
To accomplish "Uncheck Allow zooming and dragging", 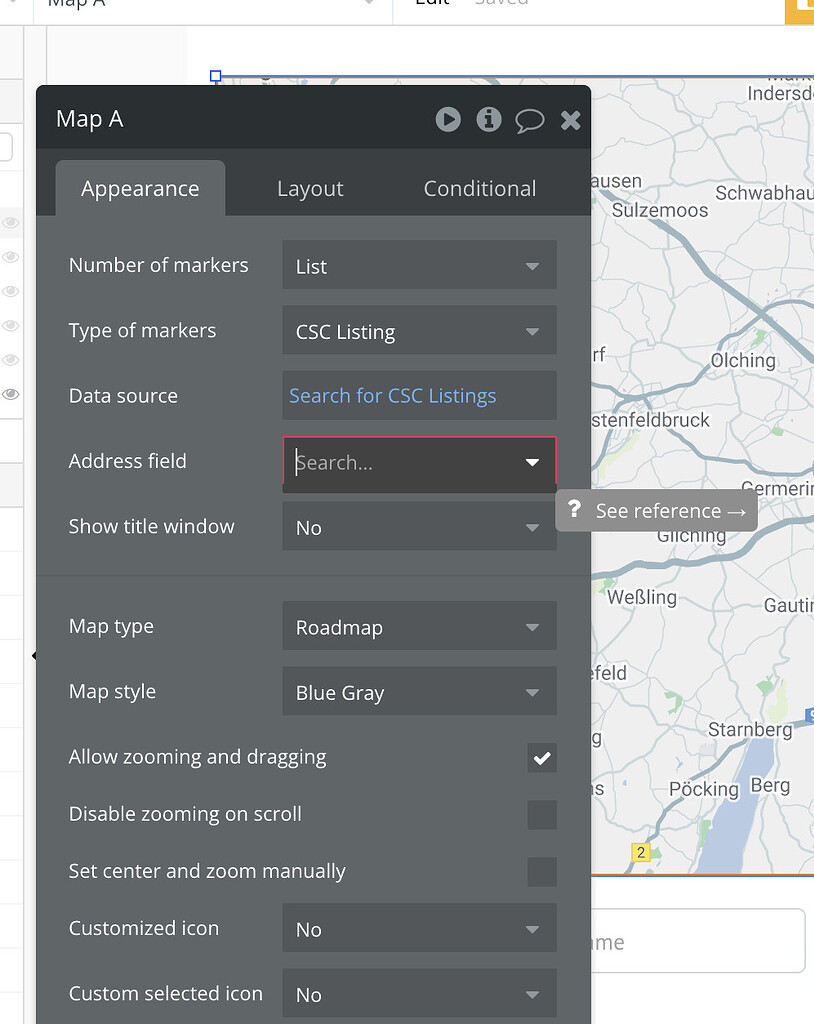I will point(541,758).
